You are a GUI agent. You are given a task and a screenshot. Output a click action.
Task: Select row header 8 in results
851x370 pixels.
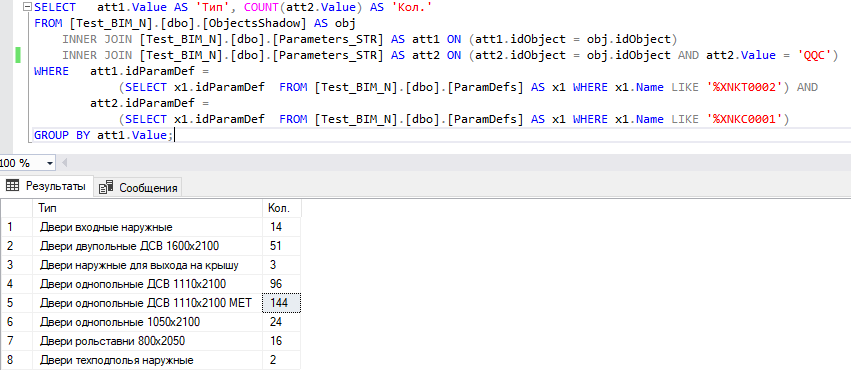click(17, 360)
